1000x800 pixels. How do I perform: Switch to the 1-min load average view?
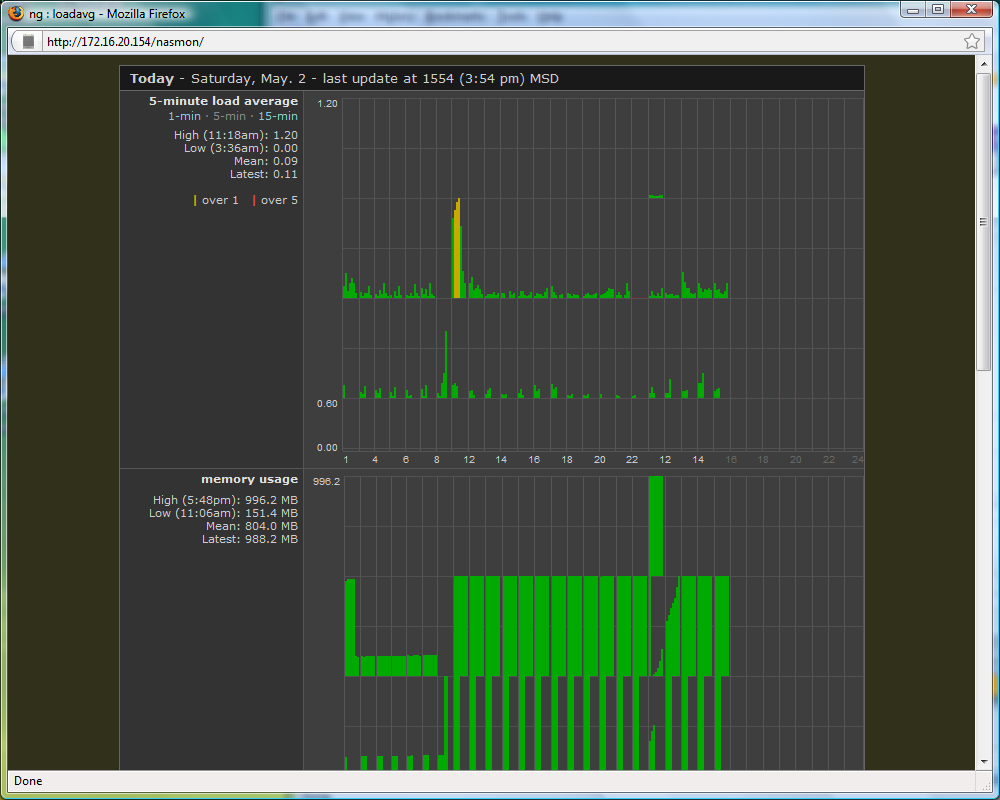click(x=184, y=116)
